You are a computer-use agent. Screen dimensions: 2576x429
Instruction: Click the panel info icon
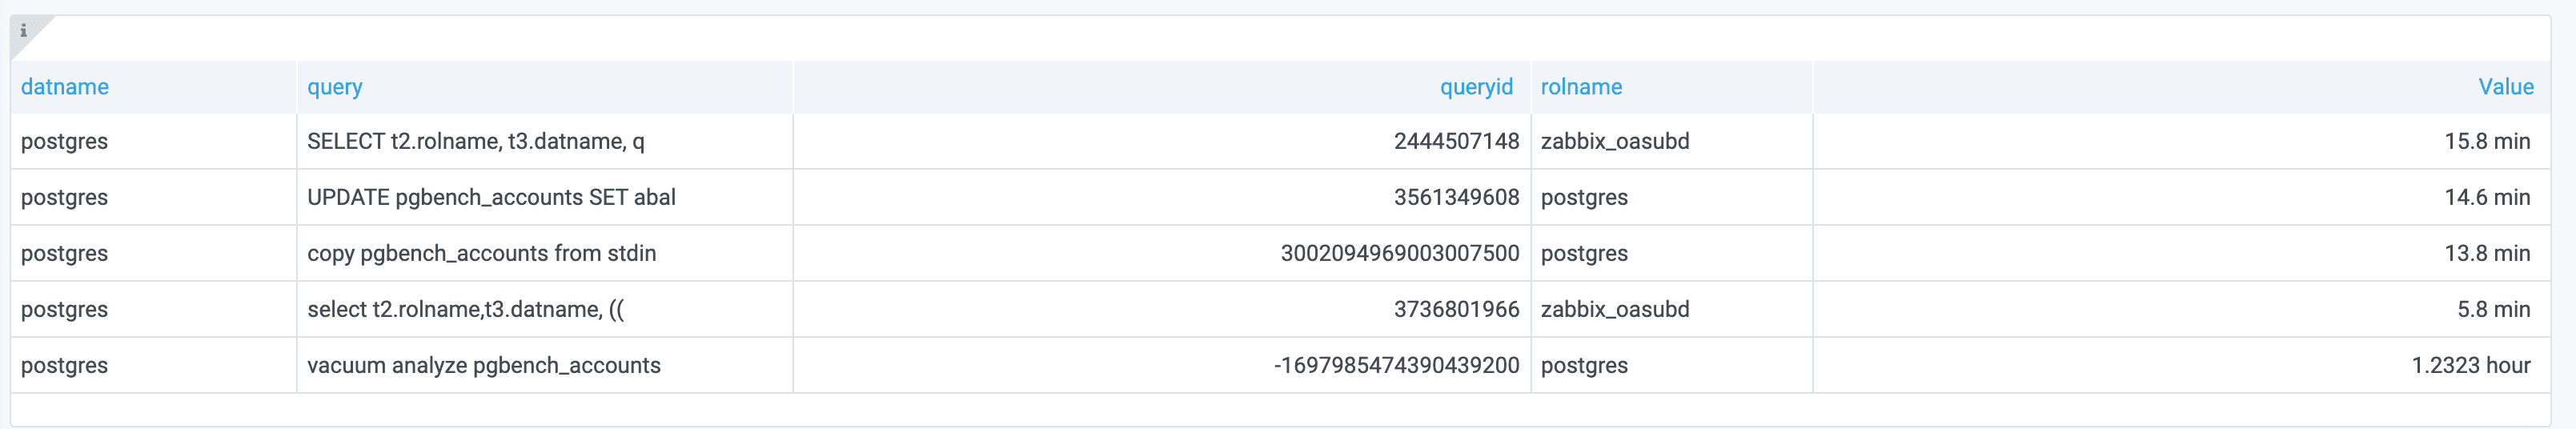[x=24, y=31]
